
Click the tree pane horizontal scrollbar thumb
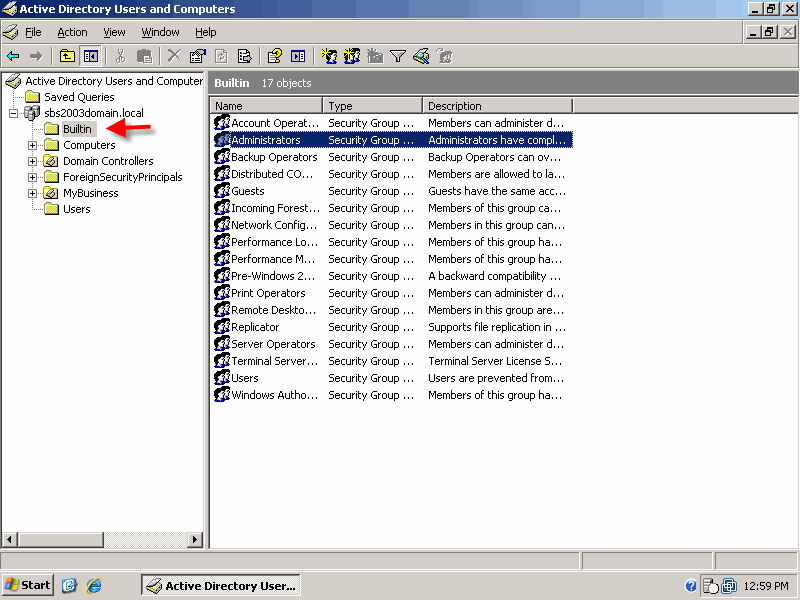pos(61,539)
